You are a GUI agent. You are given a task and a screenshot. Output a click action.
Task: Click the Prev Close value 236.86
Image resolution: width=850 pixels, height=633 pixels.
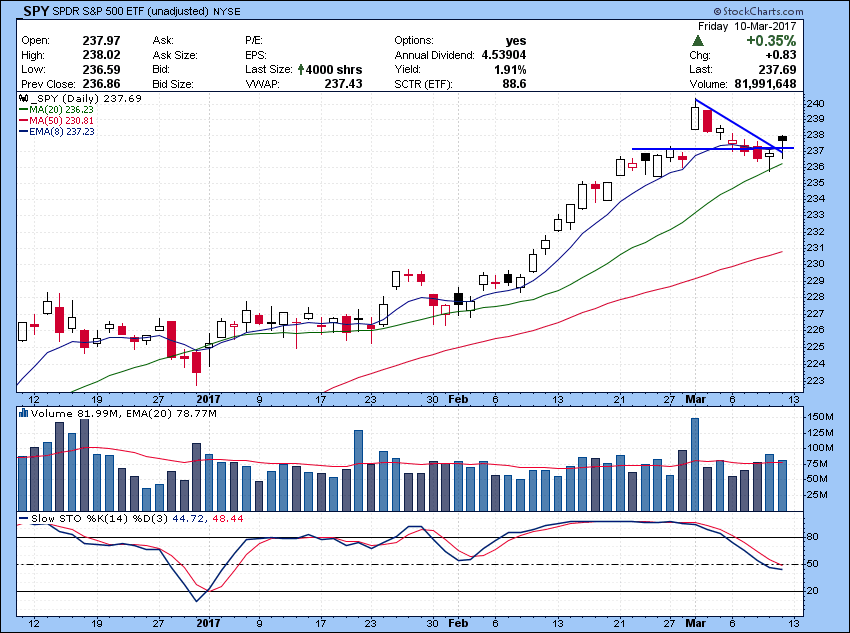point(101,84)
